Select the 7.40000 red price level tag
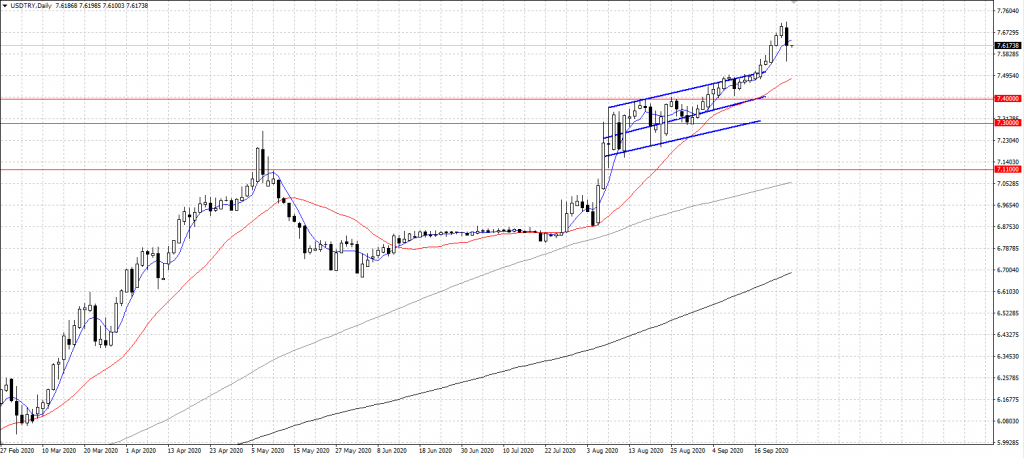This screenshot has width=1024, height=458. click(x=1008, y=98)
